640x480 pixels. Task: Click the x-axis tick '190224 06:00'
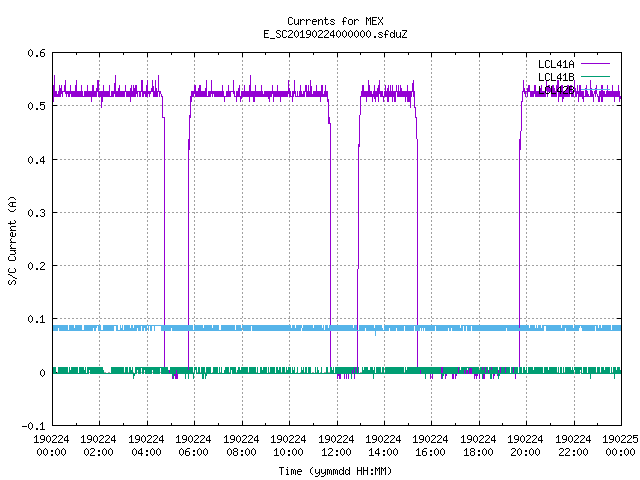pyautogui.click(x=193, y=446)
